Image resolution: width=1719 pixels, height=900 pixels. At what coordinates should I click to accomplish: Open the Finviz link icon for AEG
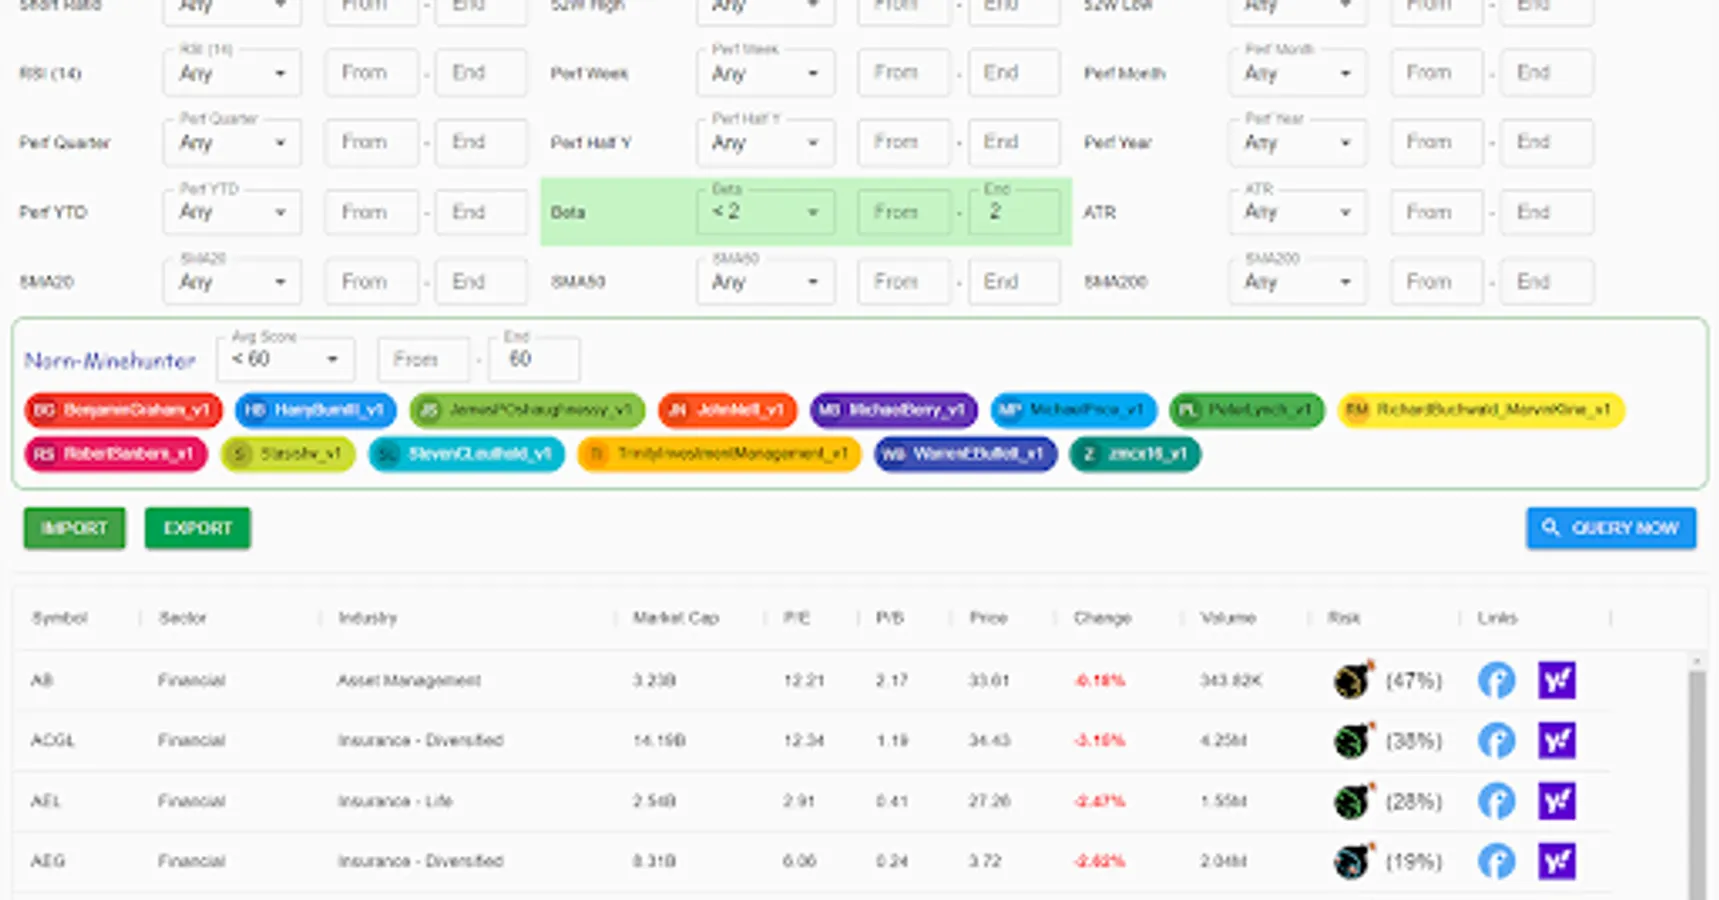point(1496,861)
